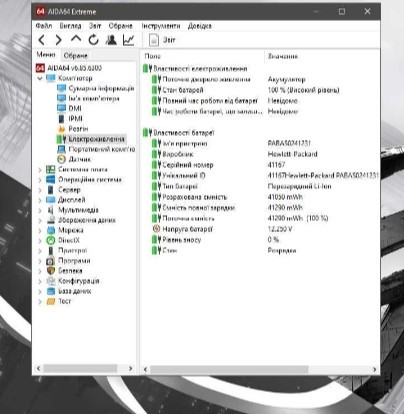Click the right panel scroll-right arrow
Screen dimensions: 404x414
pos(375,369)
